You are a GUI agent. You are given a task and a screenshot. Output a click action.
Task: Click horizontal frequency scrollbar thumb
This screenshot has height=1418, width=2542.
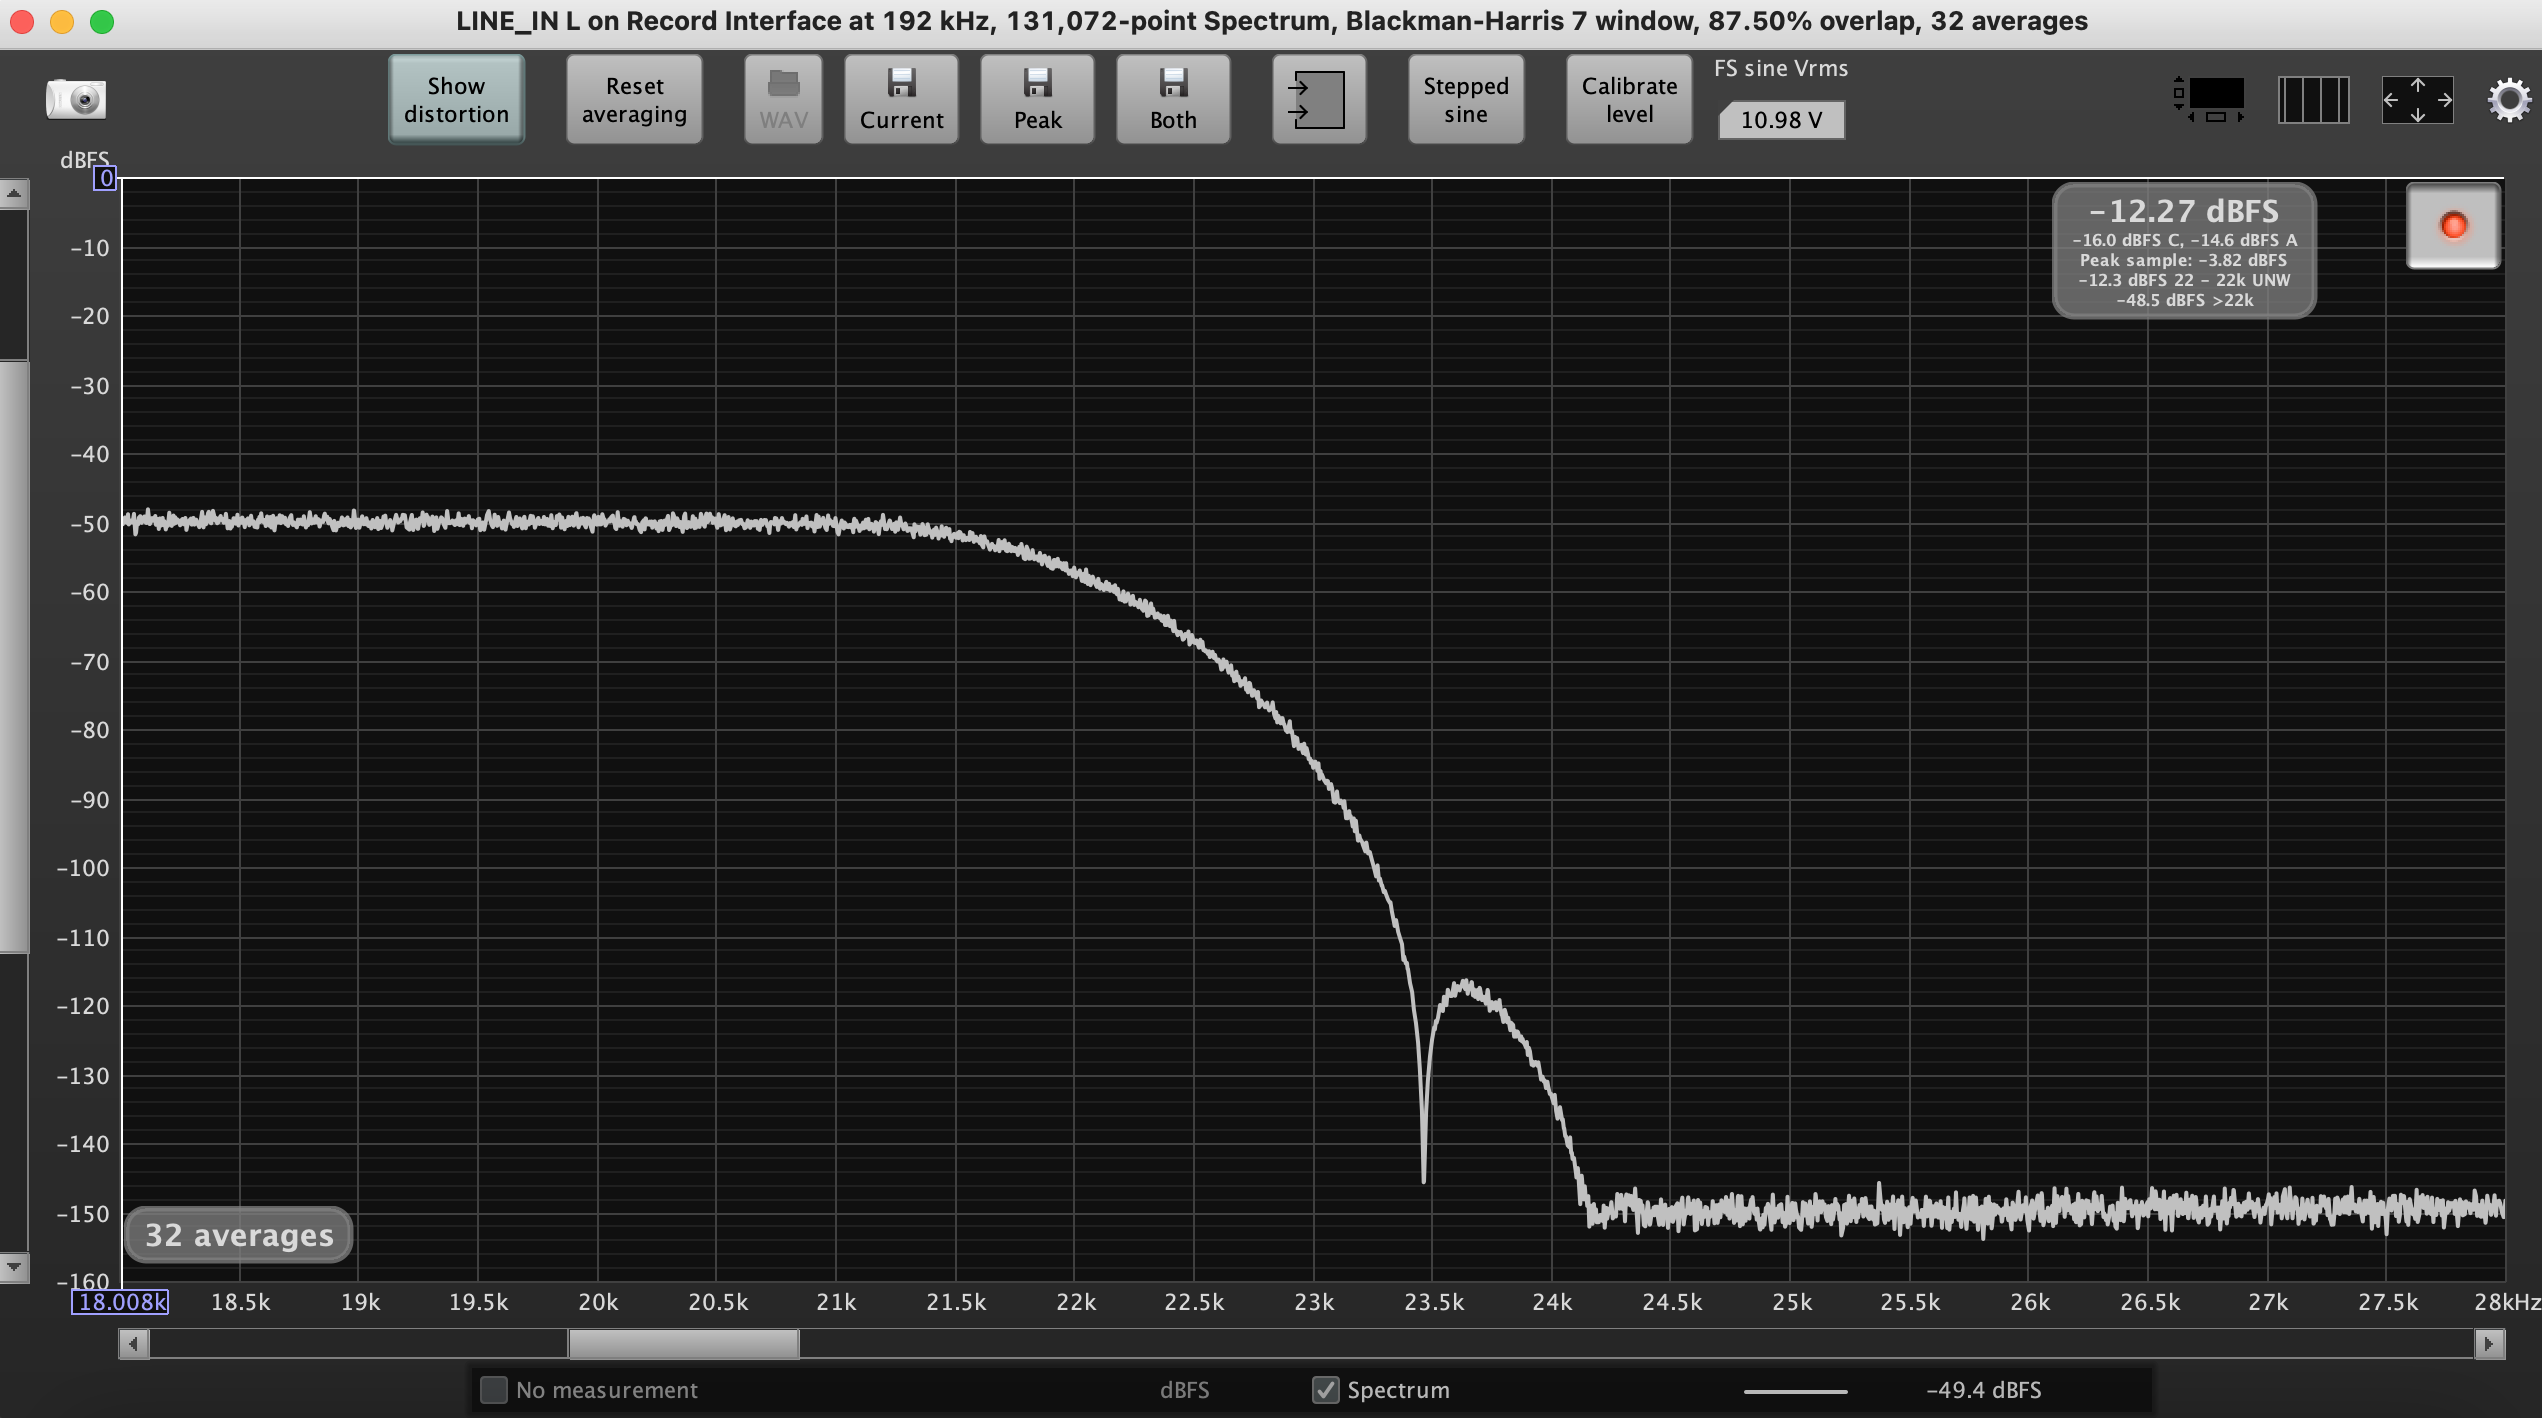684,1343
